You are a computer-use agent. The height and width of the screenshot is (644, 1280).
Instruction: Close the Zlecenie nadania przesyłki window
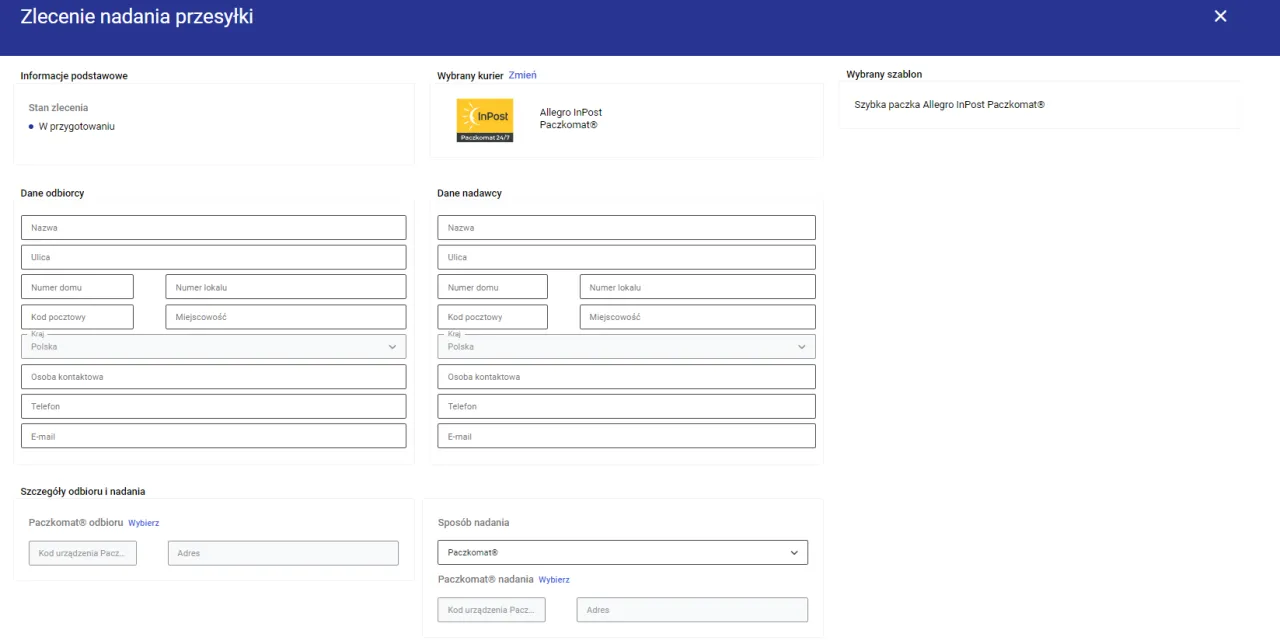coord(1220,16)
